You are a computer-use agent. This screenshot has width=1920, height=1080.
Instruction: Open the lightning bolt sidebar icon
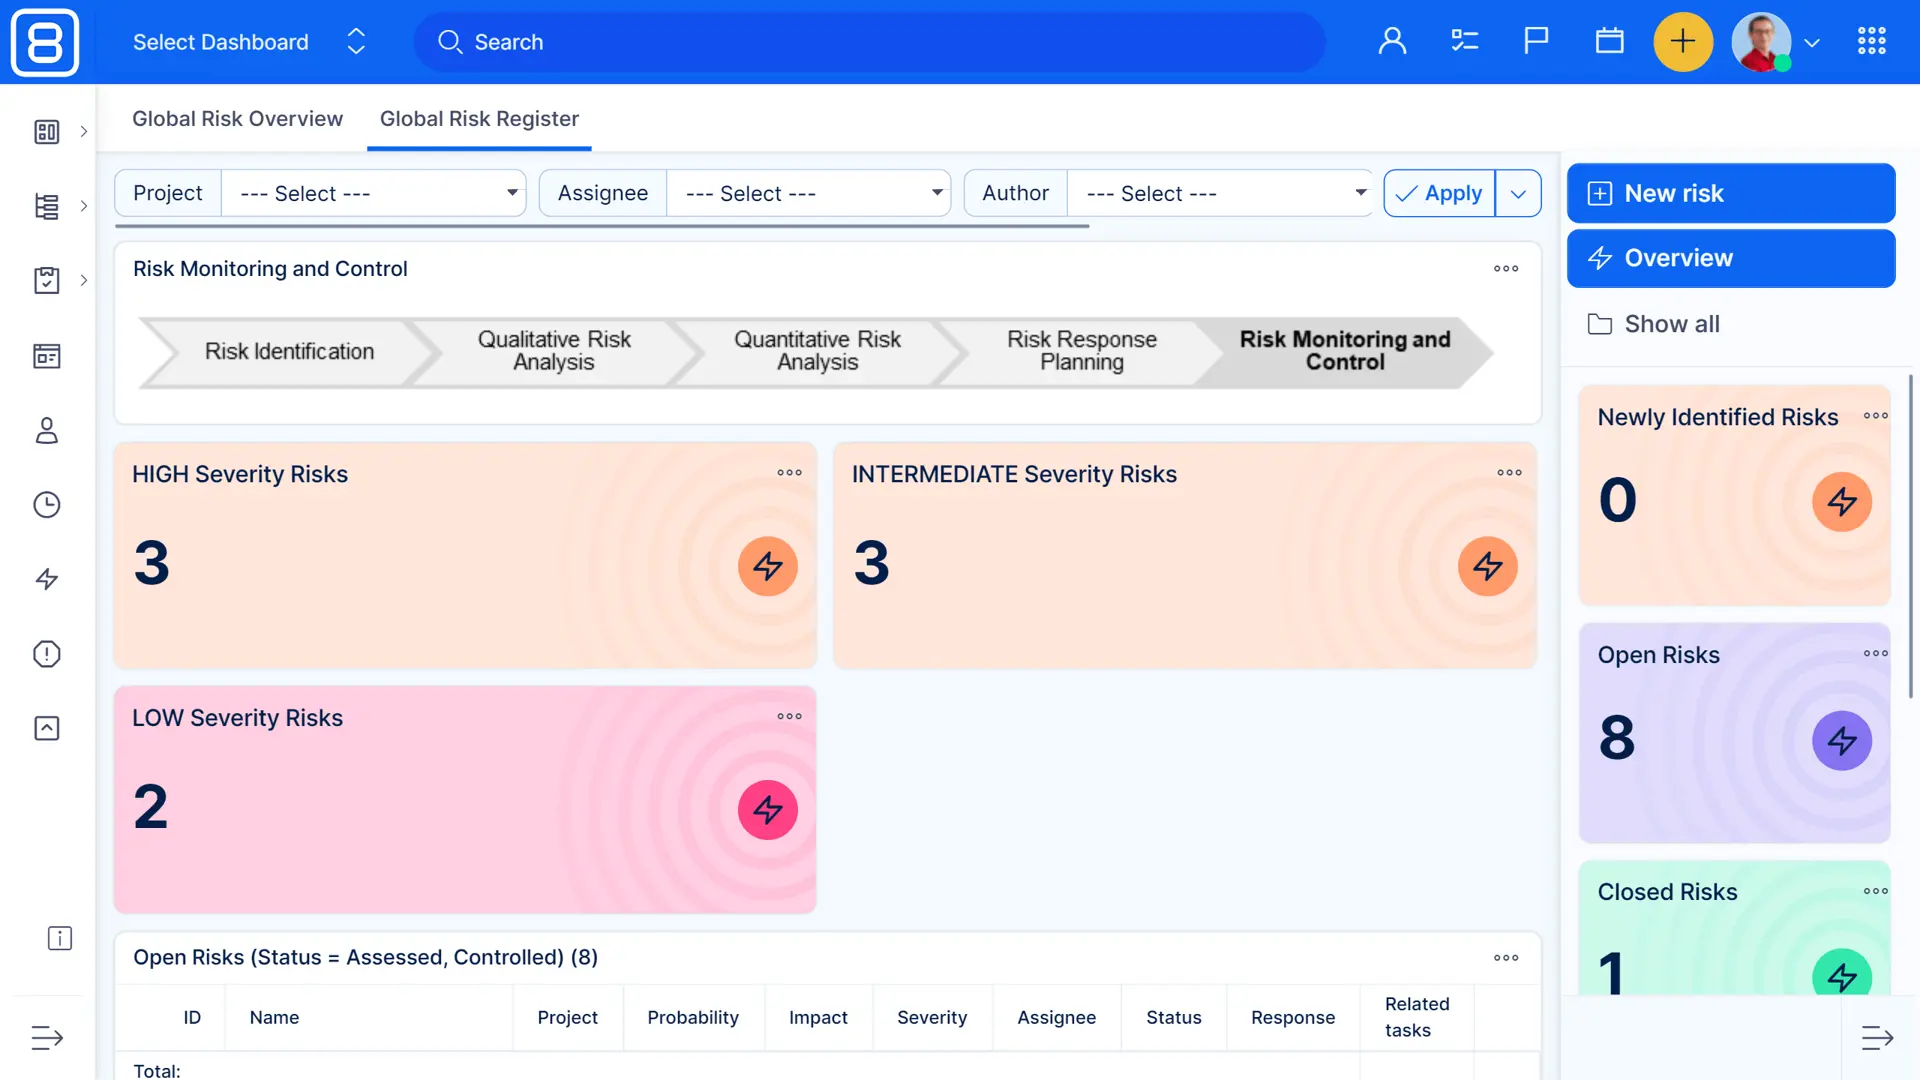pyautogui.click(x=46, y=579)
